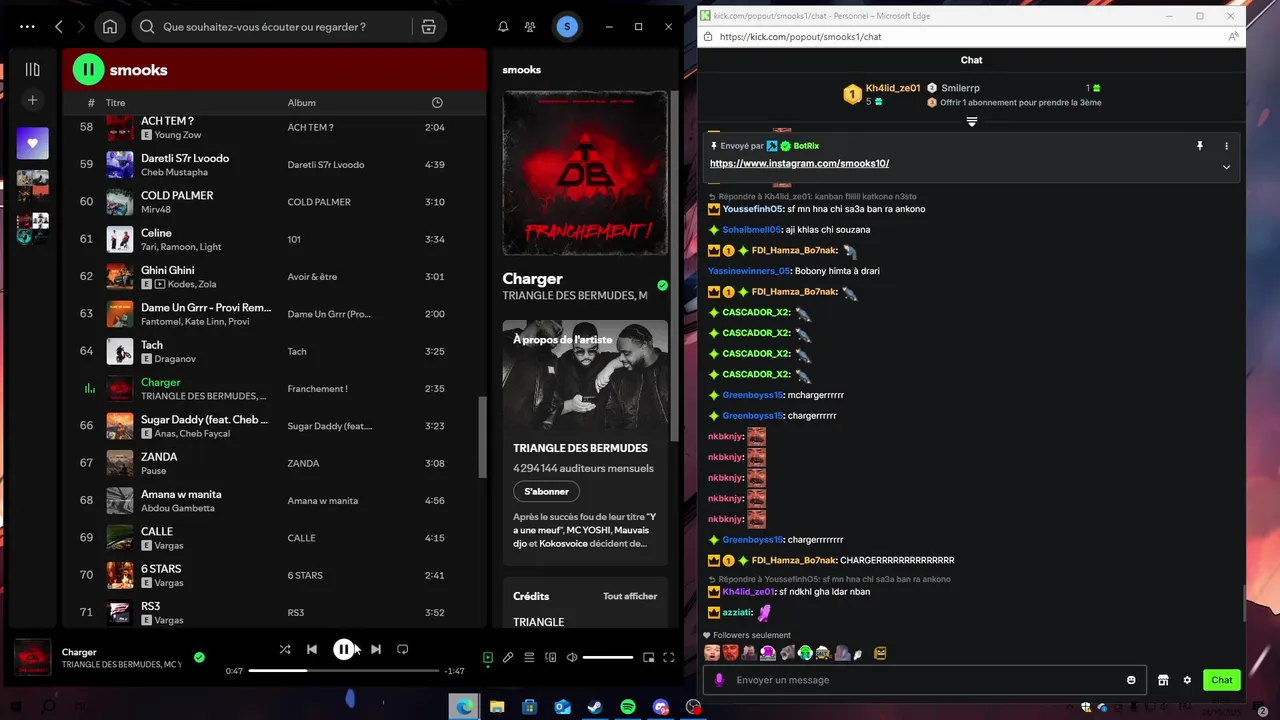
Task: Adjust the Spotify volume slider
Action: pyautogui.click(x=608, y=657)
